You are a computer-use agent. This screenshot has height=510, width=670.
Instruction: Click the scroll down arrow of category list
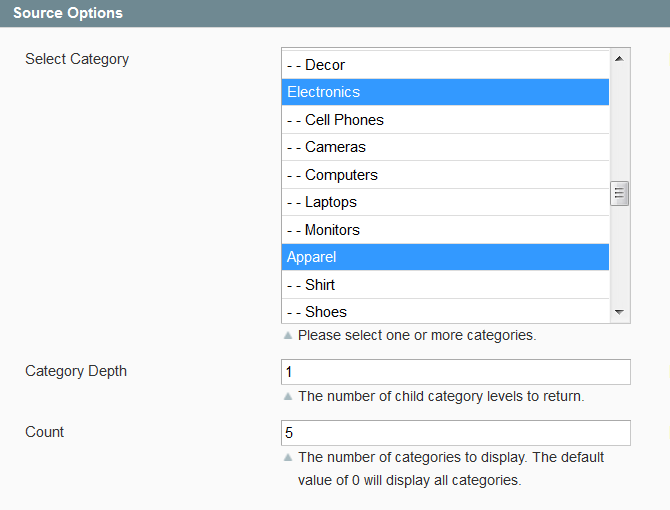pos(619,312)
